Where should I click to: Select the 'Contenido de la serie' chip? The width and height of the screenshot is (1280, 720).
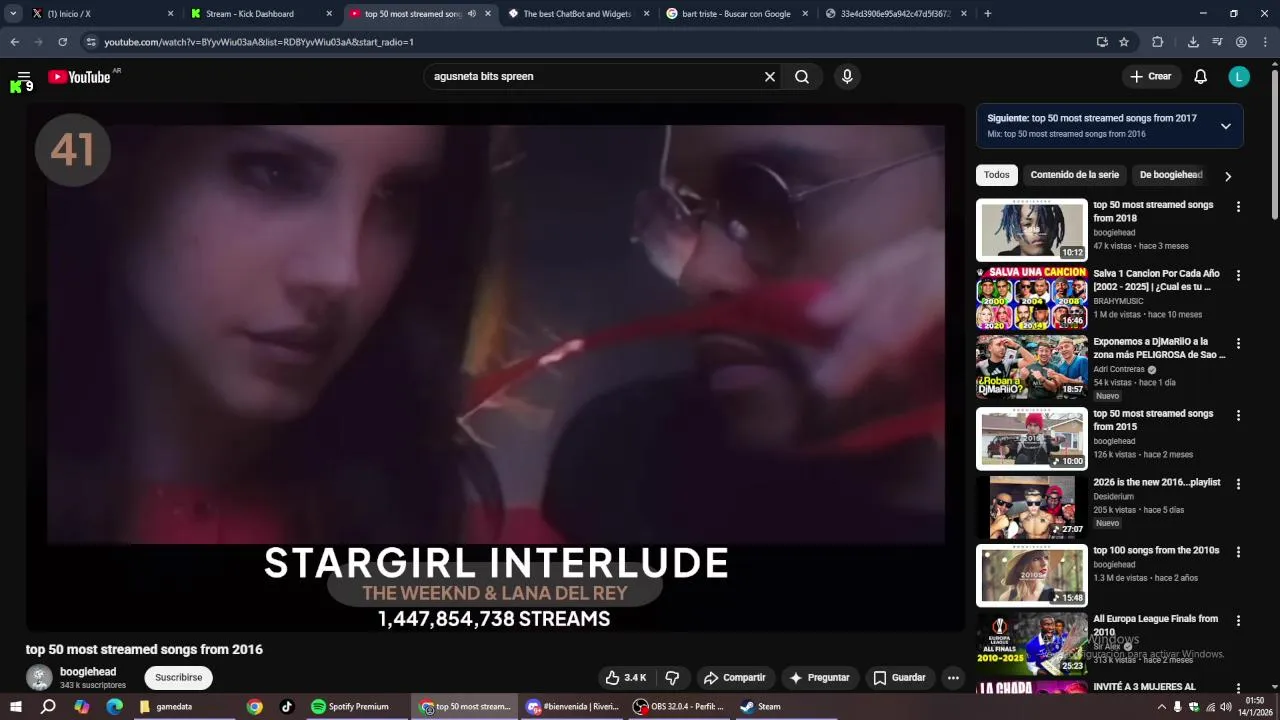(1075, 175)
